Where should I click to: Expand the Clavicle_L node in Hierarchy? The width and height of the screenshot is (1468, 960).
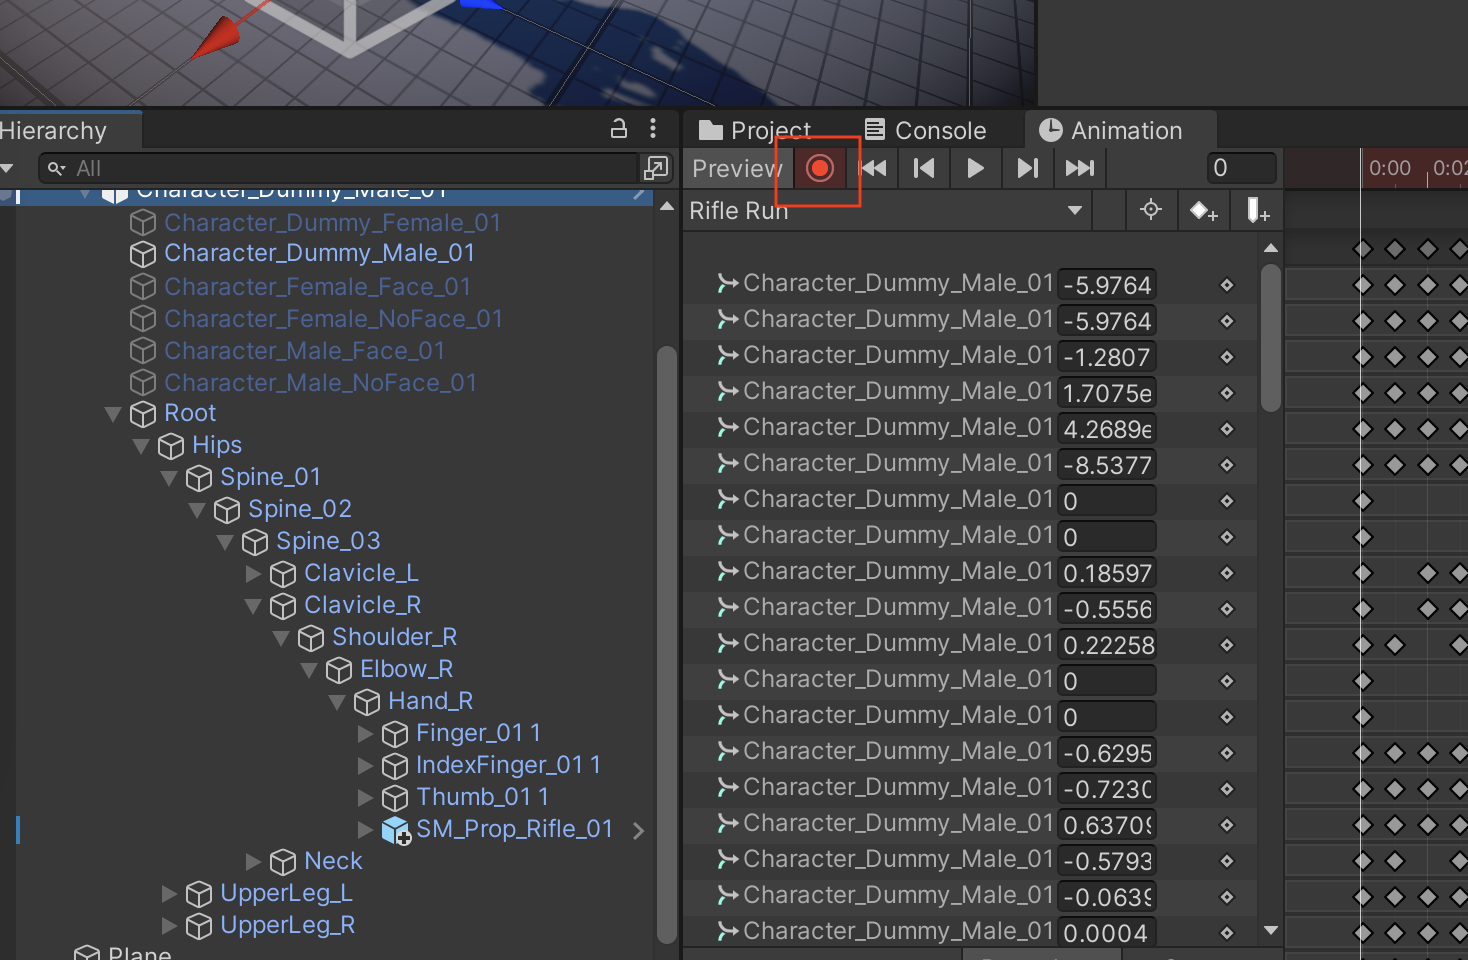click(253, 573)
